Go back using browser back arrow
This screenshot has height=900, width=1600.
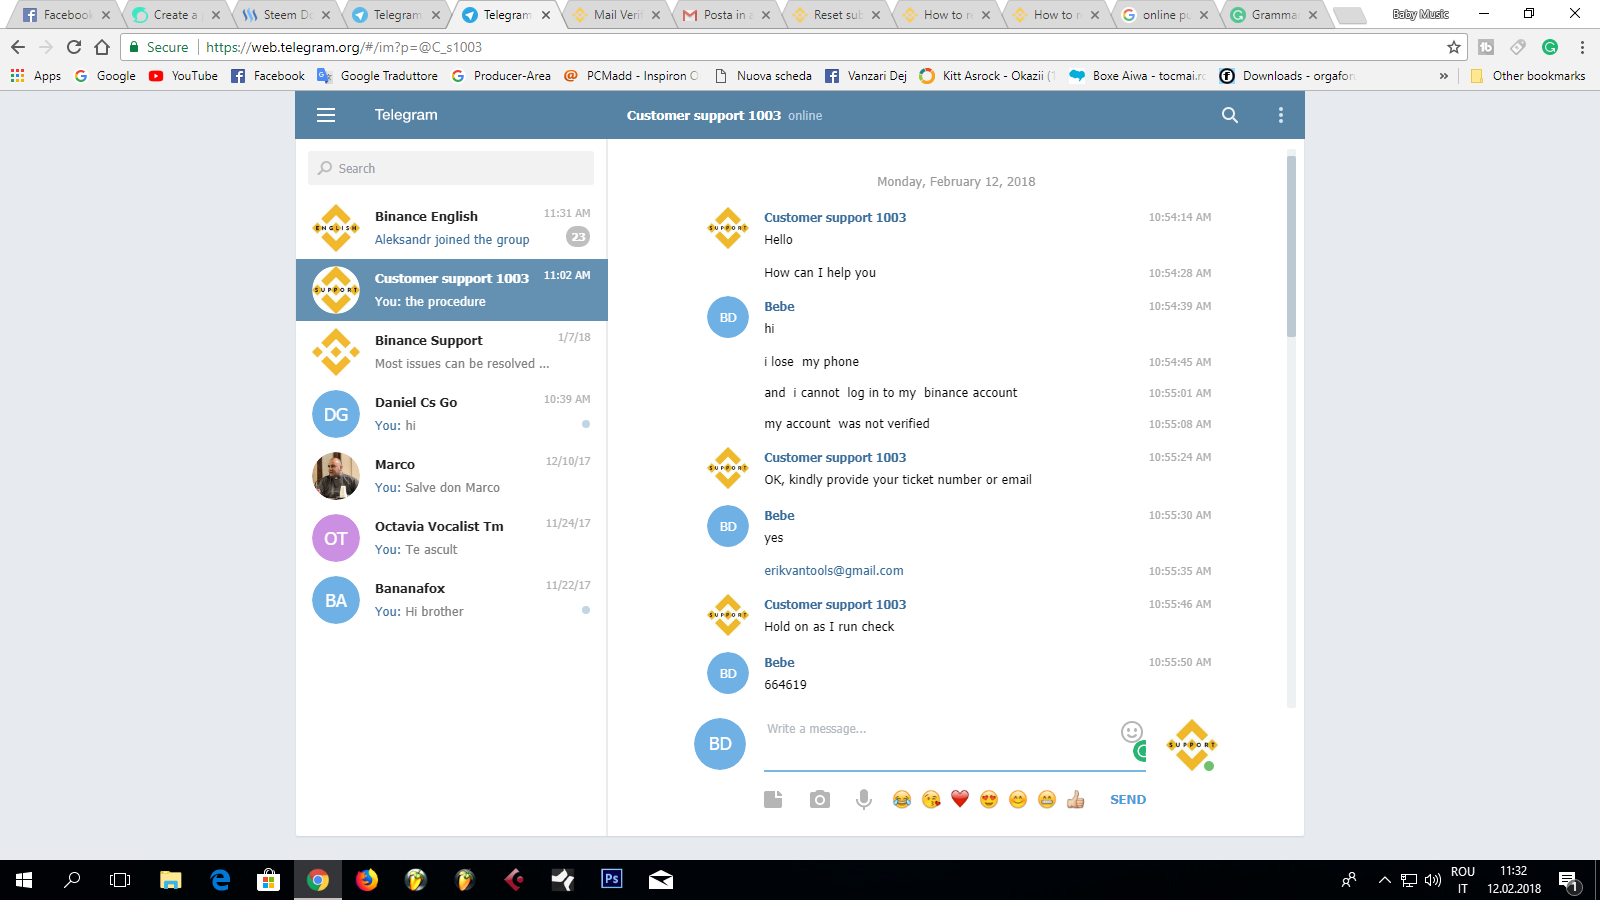coord(18,47)
